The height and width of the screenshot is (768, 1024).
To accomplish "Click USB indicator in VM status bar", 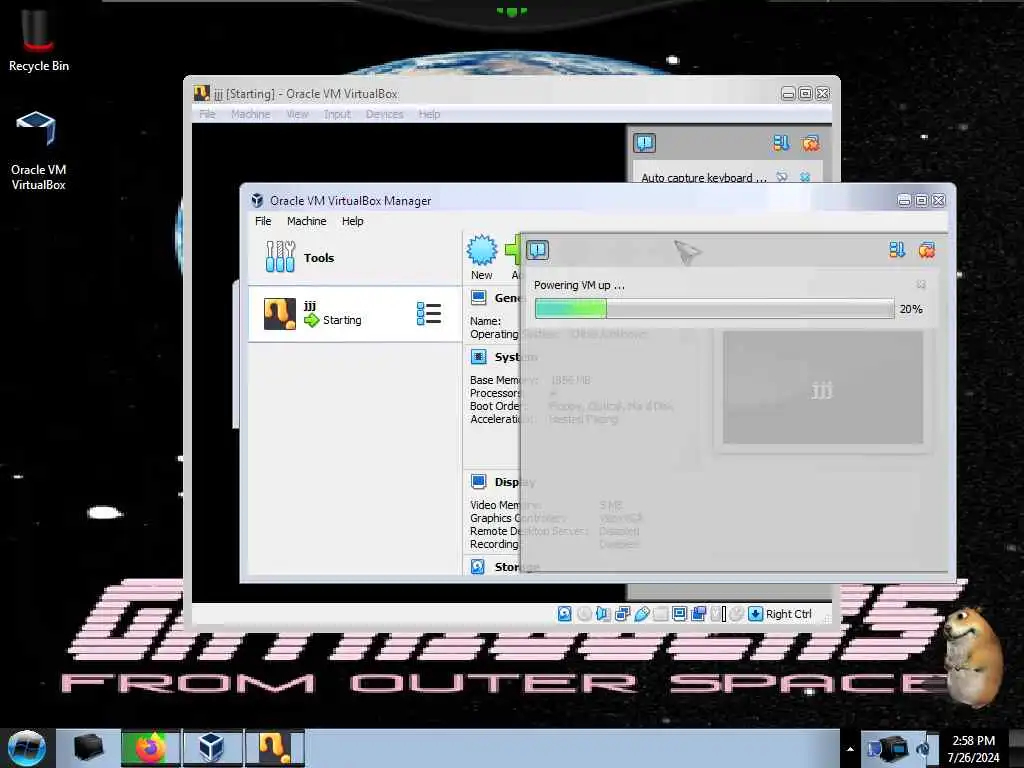I will point(641,614).
